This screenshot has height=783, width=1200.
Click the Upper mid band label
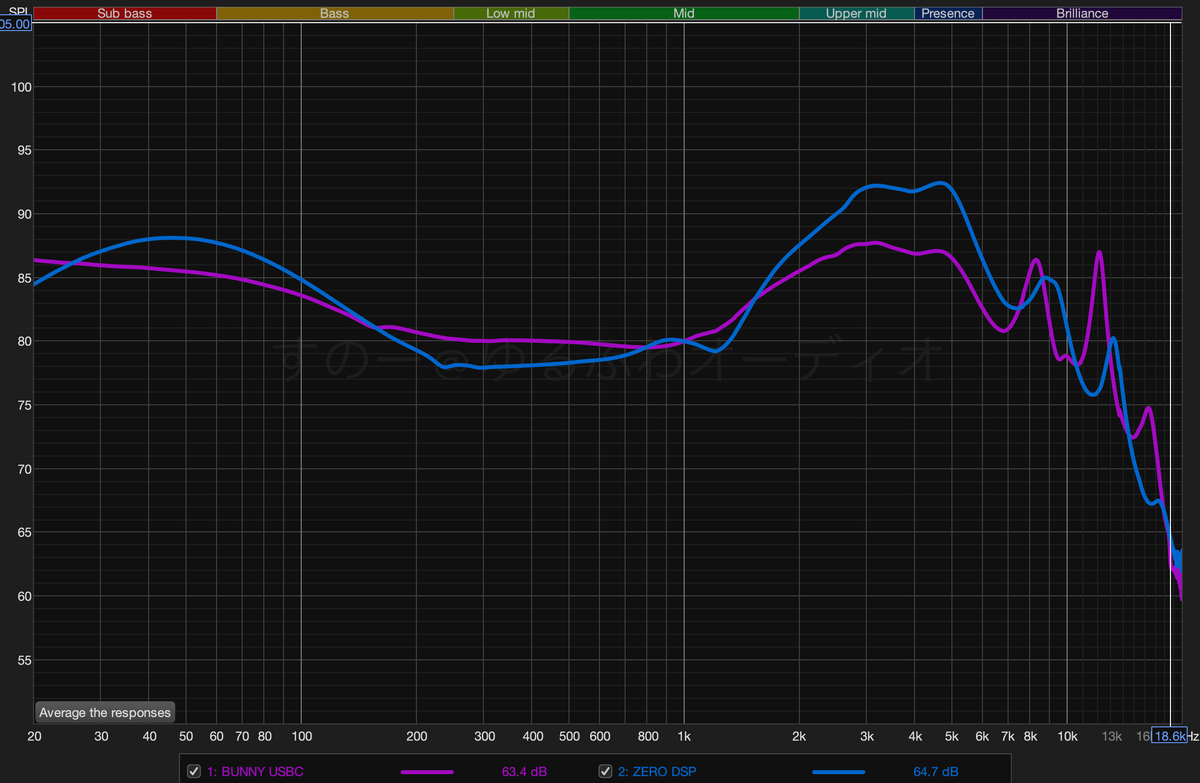pos(857,14)
